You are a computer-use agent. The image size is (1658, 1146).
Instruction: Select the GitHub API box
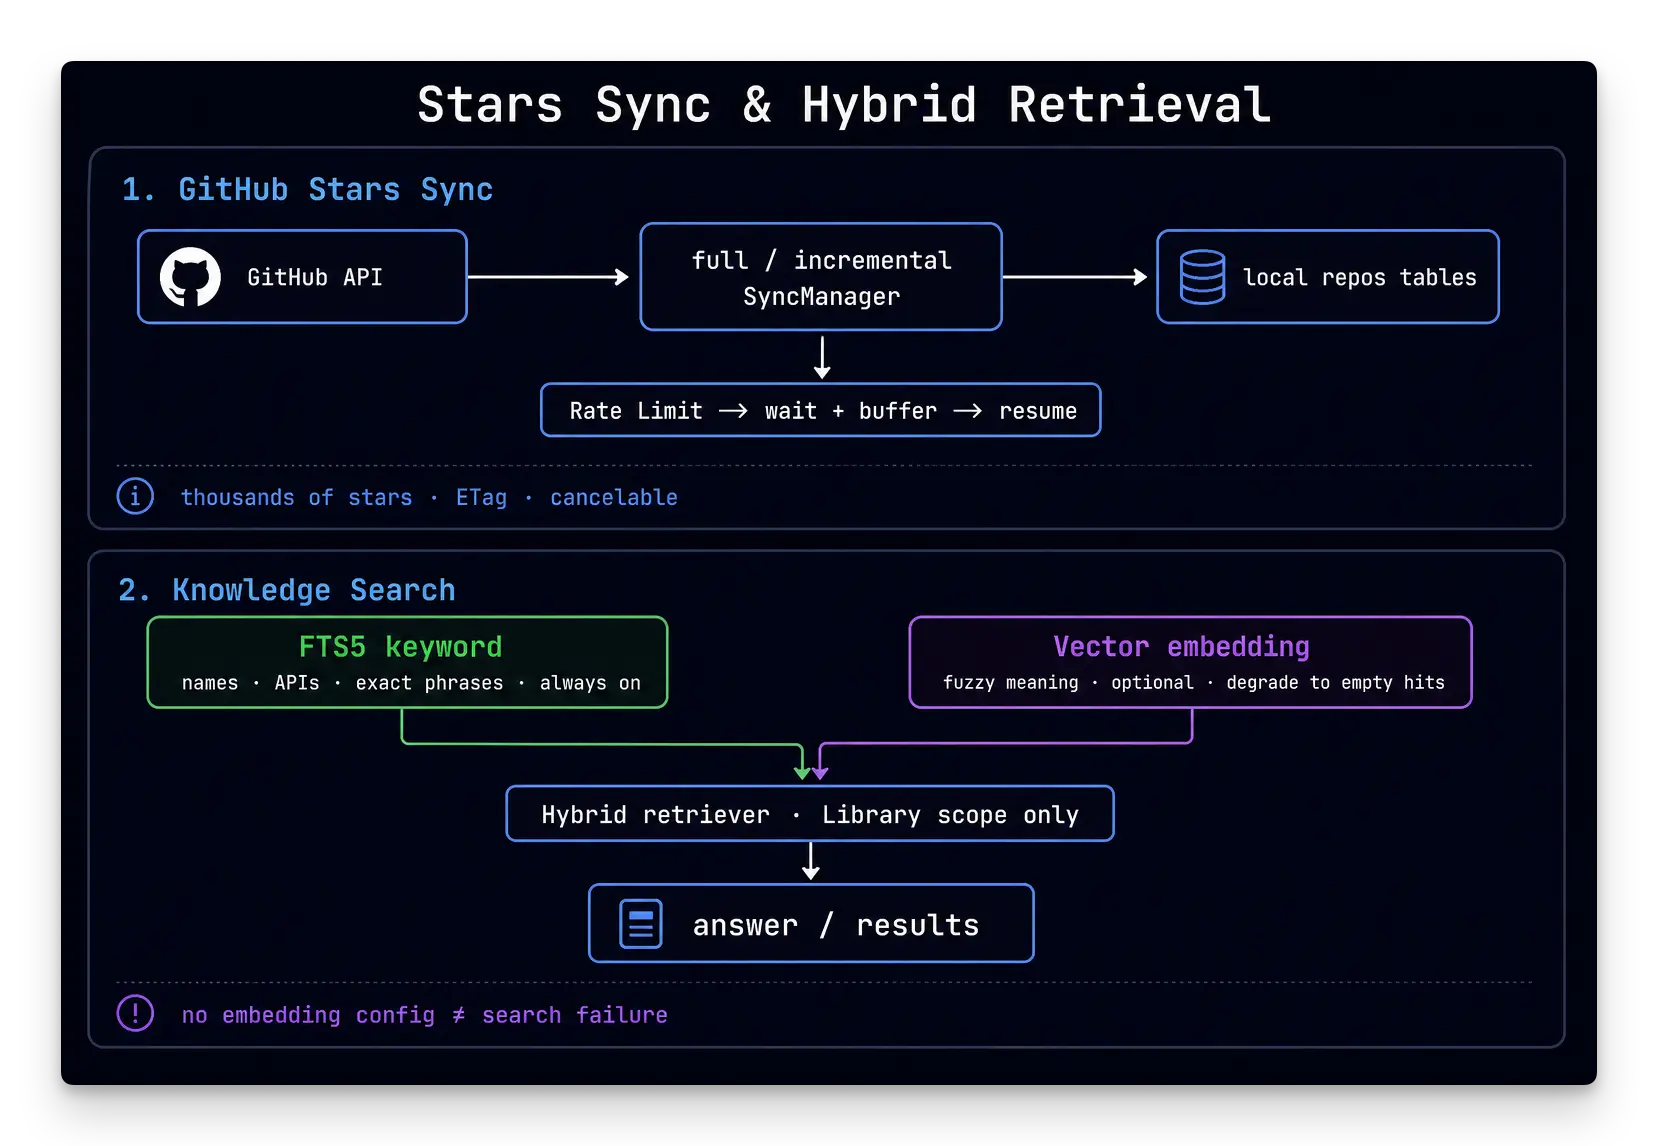coord(302,277)
